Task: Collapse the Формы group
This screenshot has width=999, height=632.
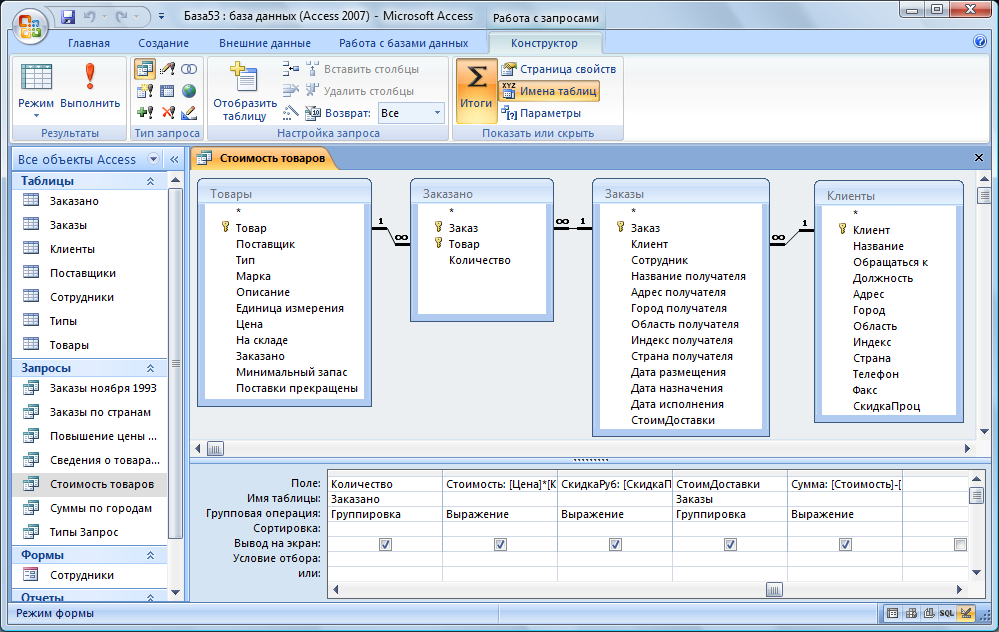Action: (150, 555)
